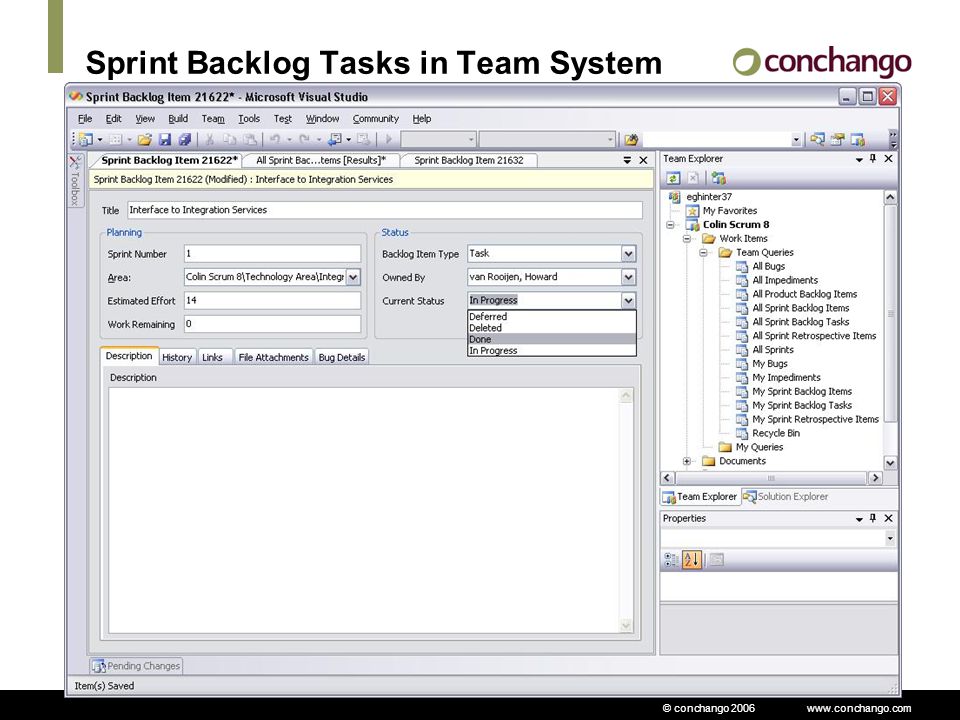The image size is (960, 720).
Task: Click the Save disk icon
Action: (x=165, y=140)
